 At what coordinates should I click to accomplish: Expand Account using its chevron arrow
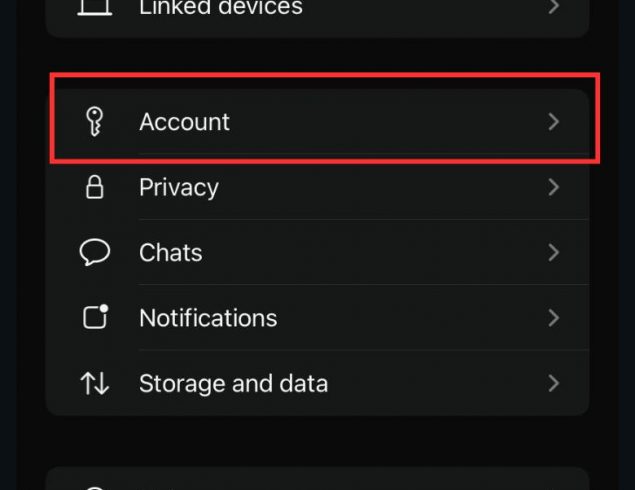pyautogui.click(x=554, y=122)
